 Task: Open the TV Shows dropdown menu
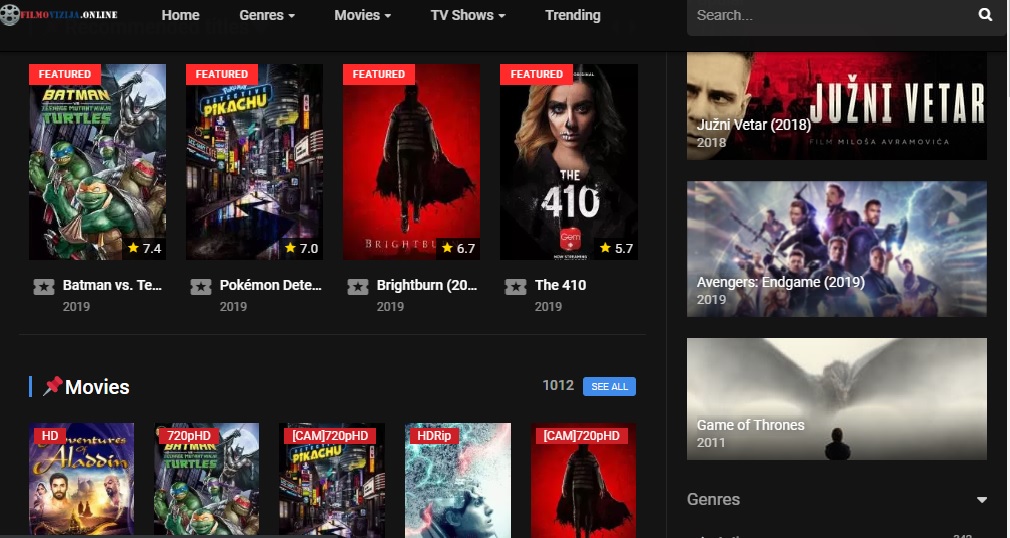[468, 15]
